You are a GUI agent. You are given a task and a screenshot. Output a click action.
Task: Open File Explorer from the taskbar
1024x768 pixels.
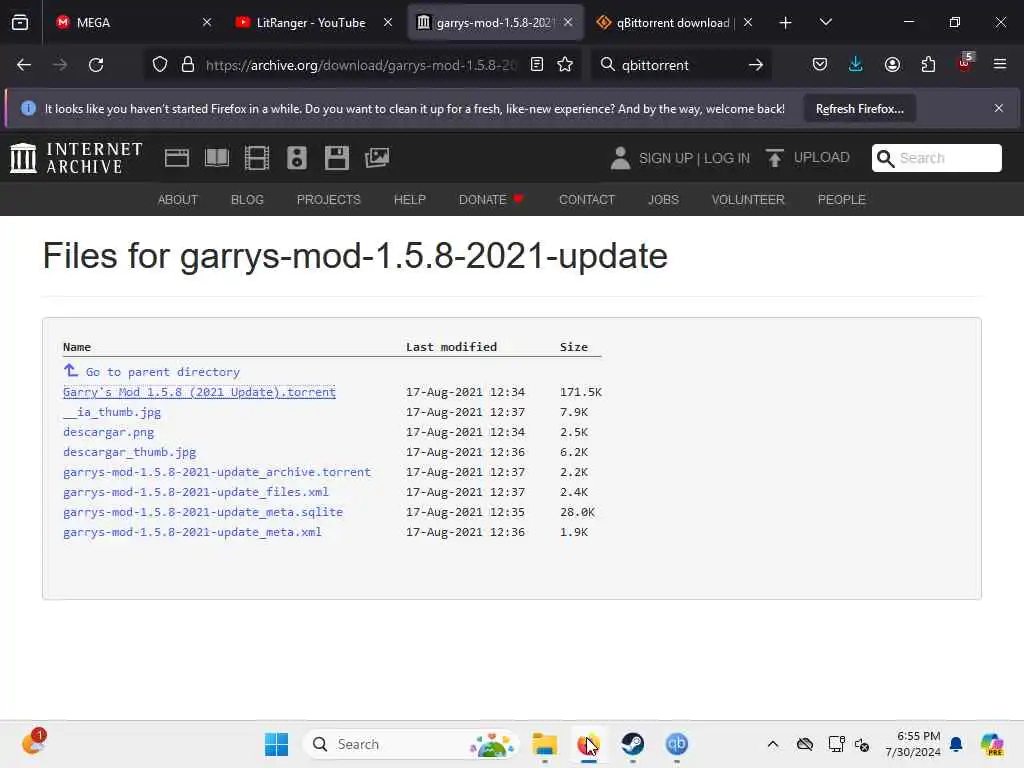point(545,744)
